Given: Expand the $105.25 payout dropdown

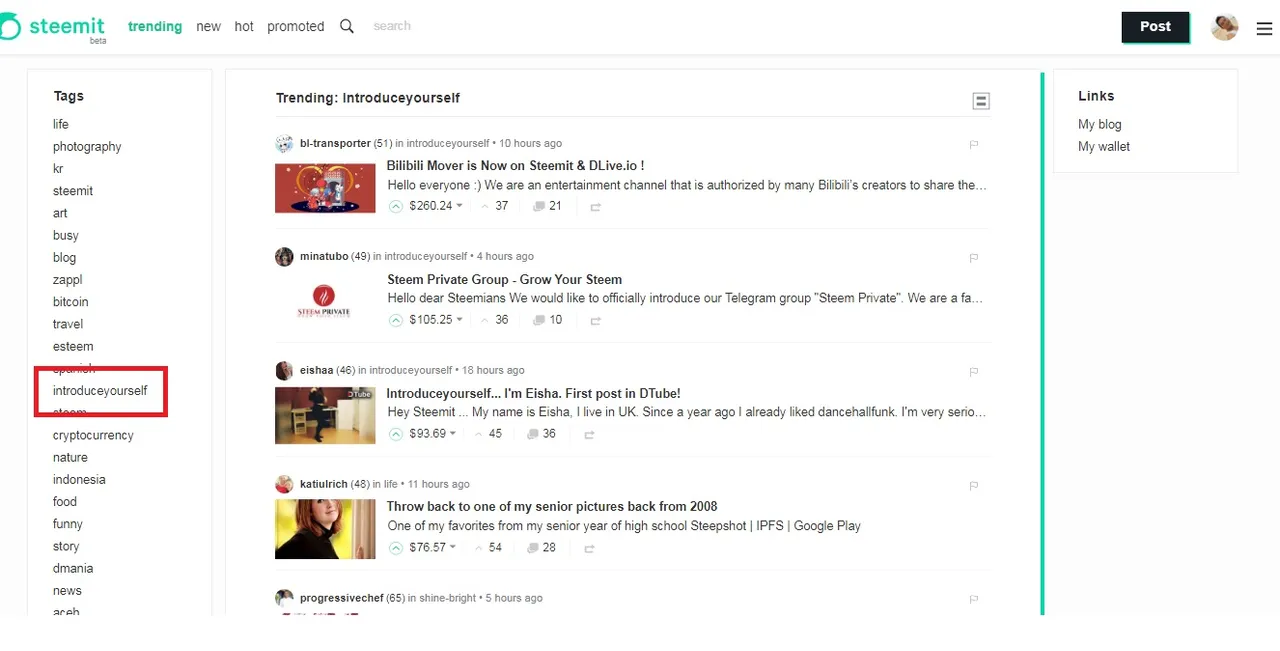Looking at the screenshot, I should pyautogui.click(x=459, y=320).
